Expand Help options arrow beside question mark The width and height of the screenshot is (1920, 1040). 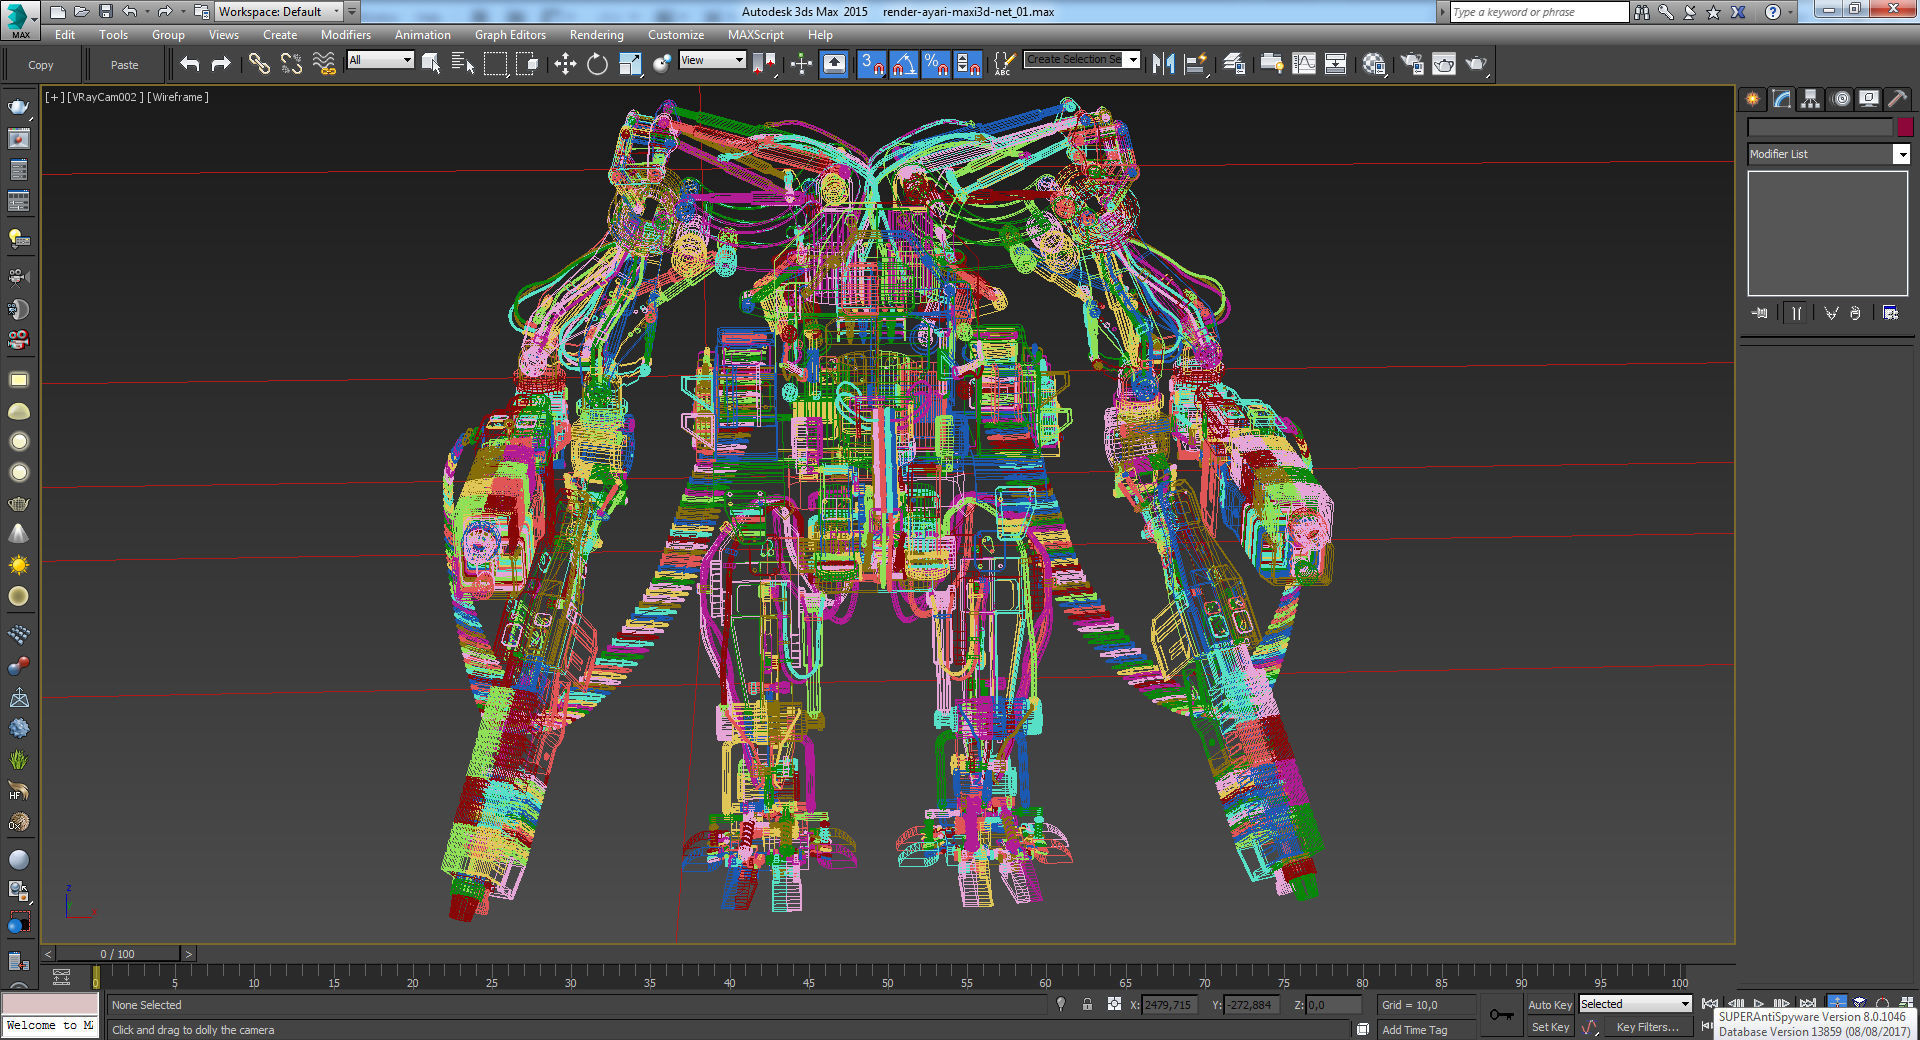coord(1789,12)
